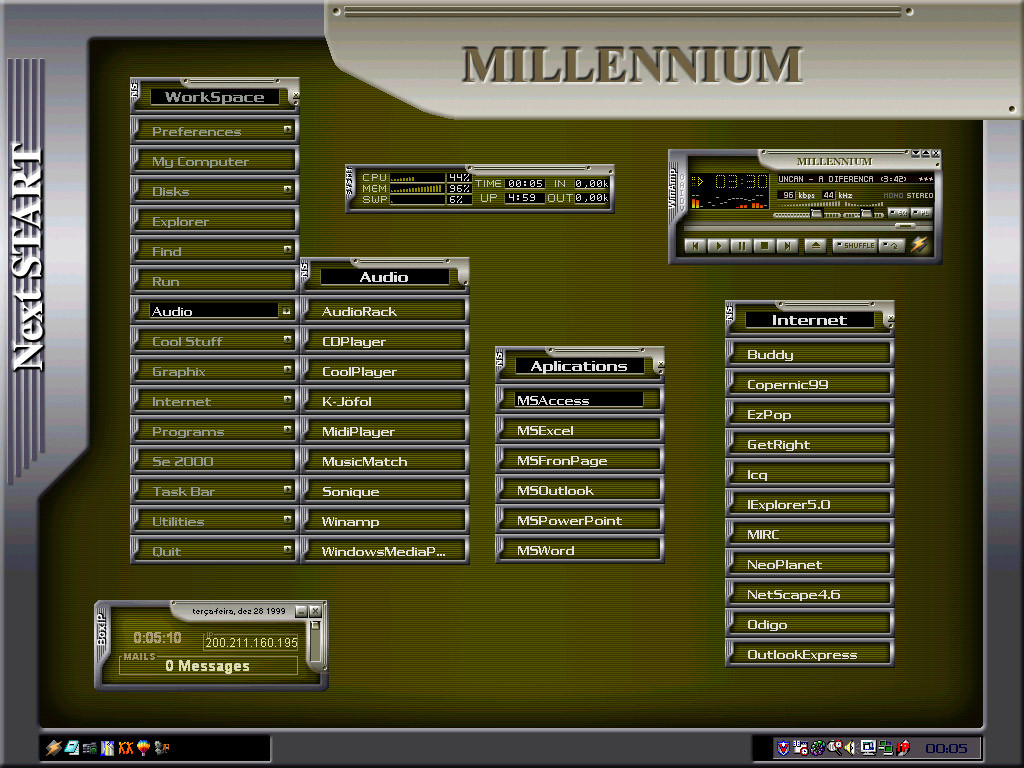Click speaker volume icon in system tray
Viewport: 1024px width, 768px height.
click(849, 748)
